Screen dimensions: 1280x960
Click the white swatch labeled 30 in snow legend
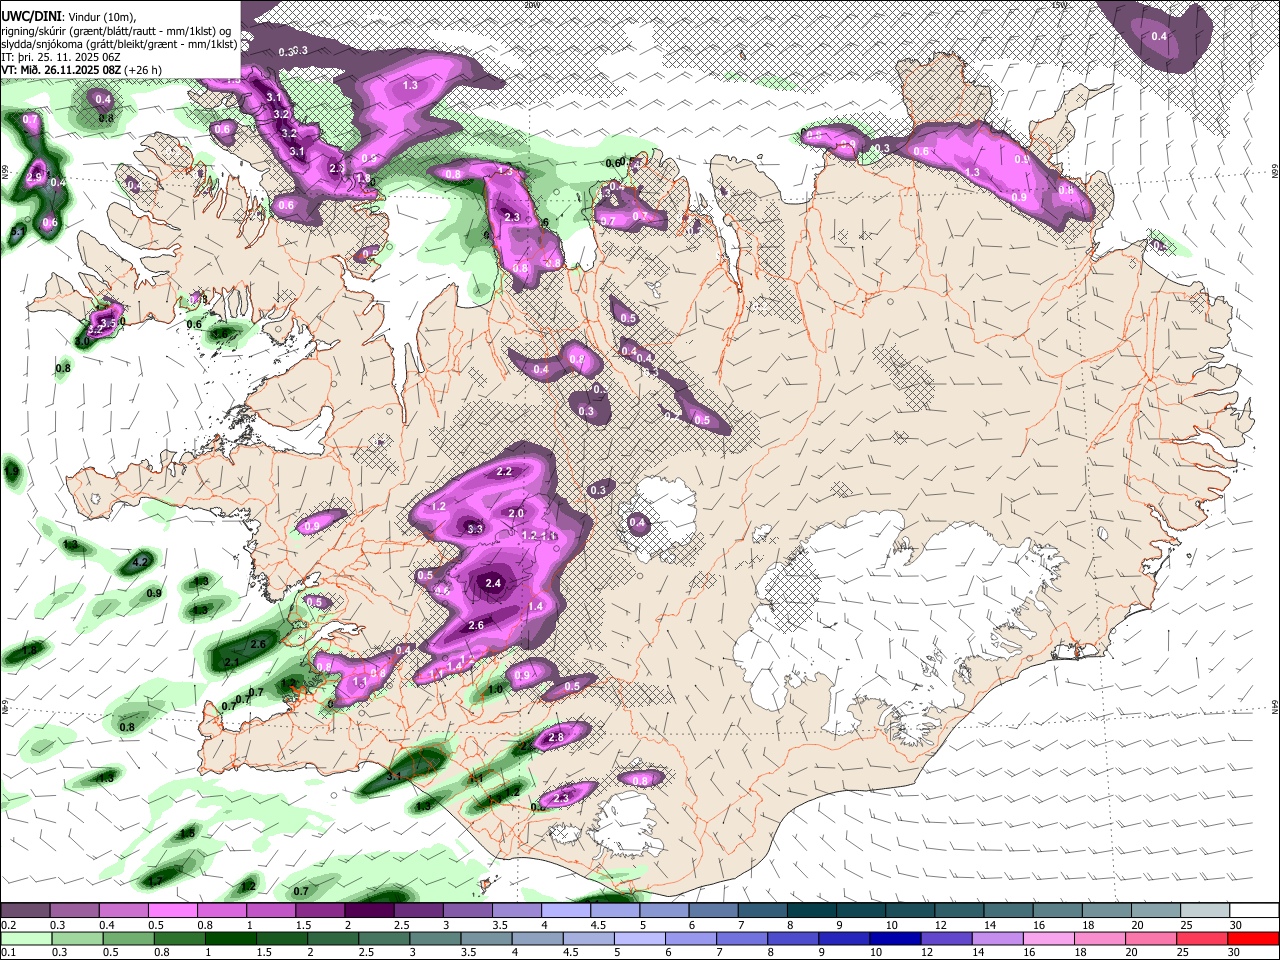[x=1255, y=912]
